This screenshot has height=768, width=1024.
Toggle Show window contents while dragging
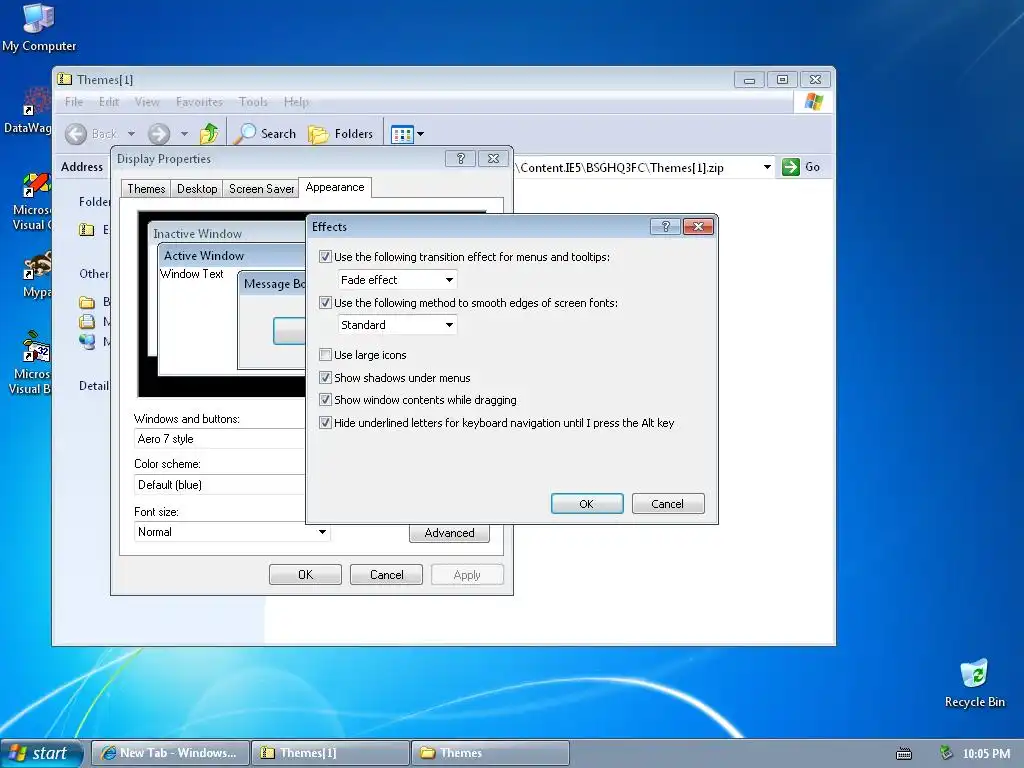pos(325,400)
